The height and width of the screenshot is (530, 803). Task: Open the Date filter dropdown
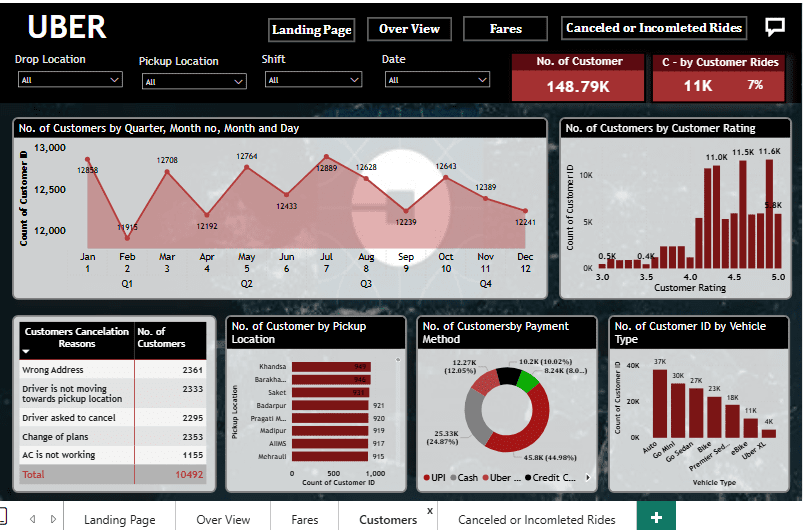click(x=482, y=79)
